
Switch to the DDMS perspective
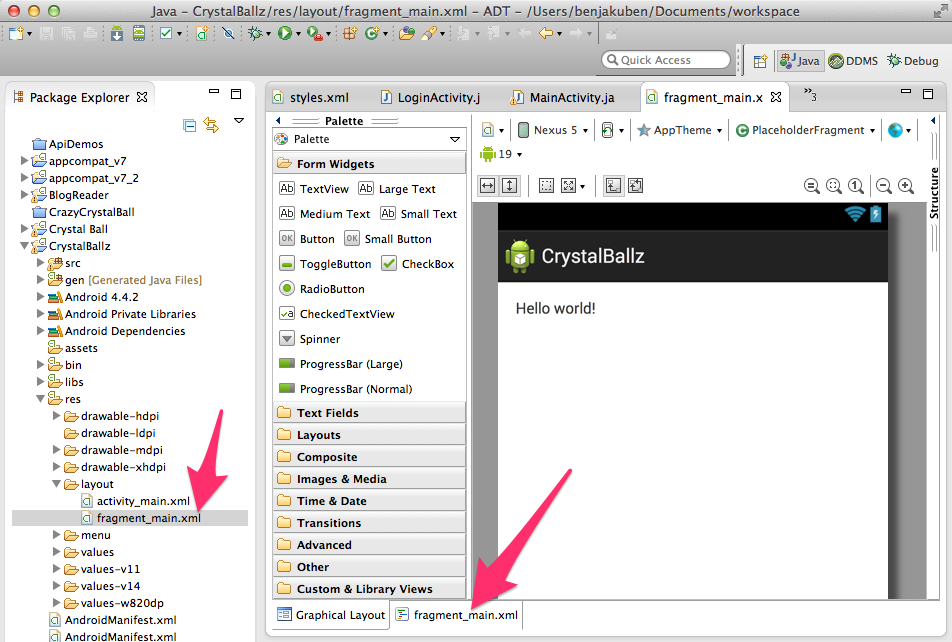(853, 61)
